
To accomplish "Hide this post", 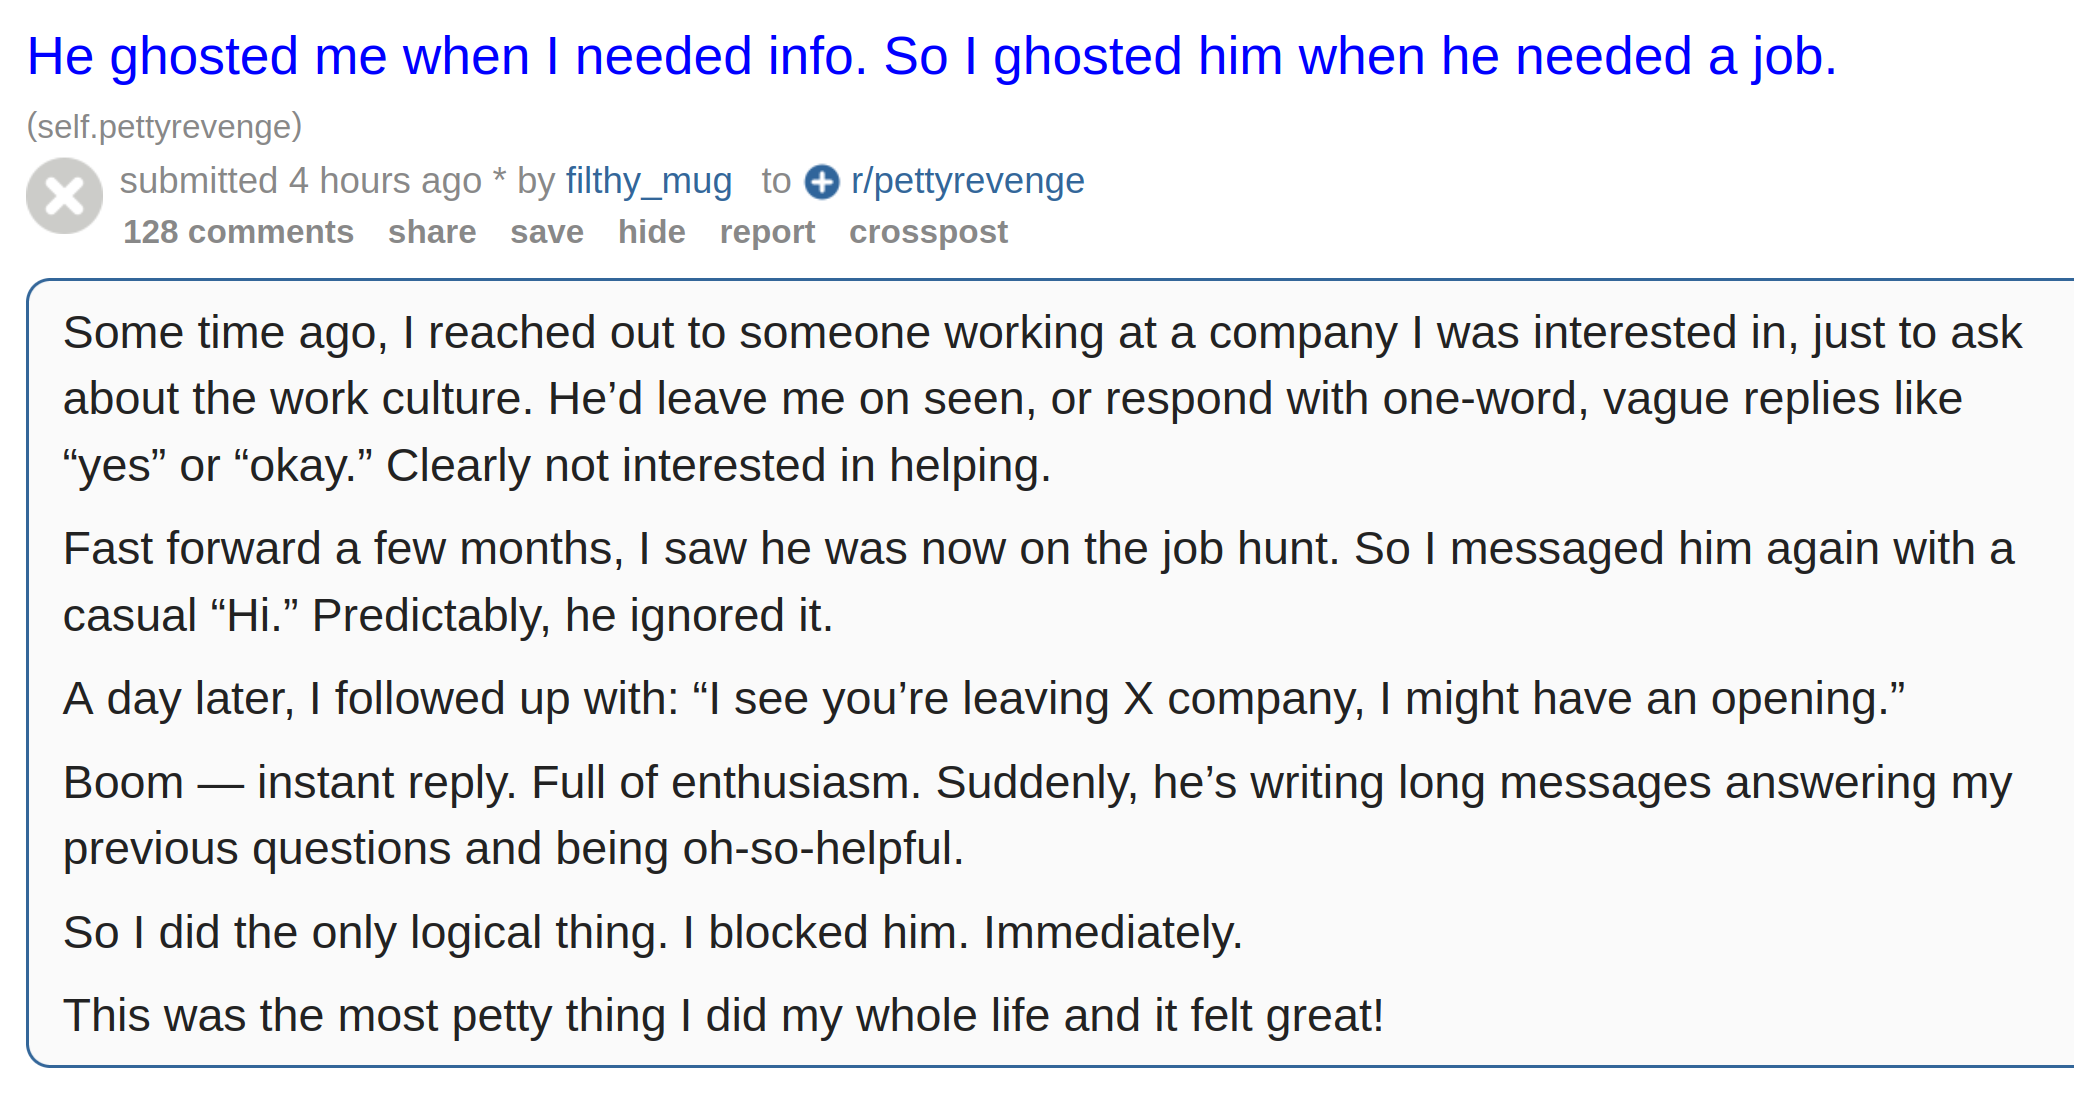I will [652, 232].
